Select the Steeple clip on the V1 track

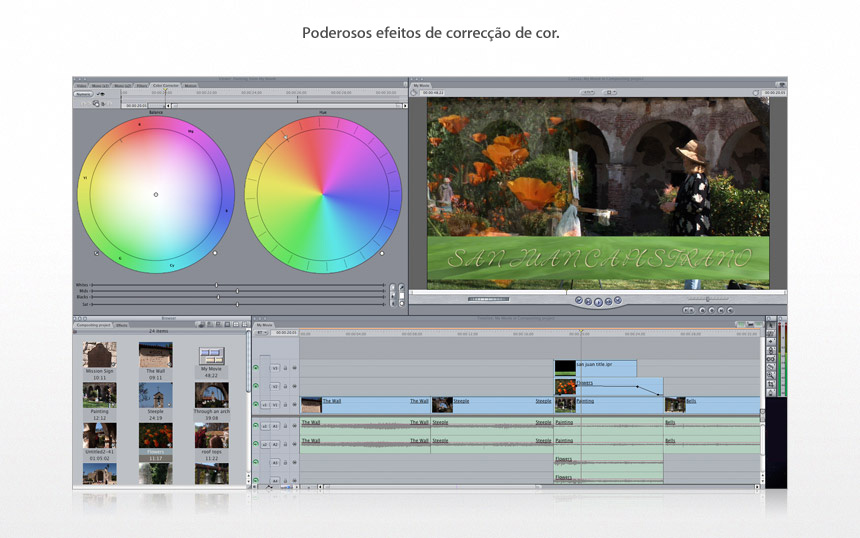[x=490, y=405]
